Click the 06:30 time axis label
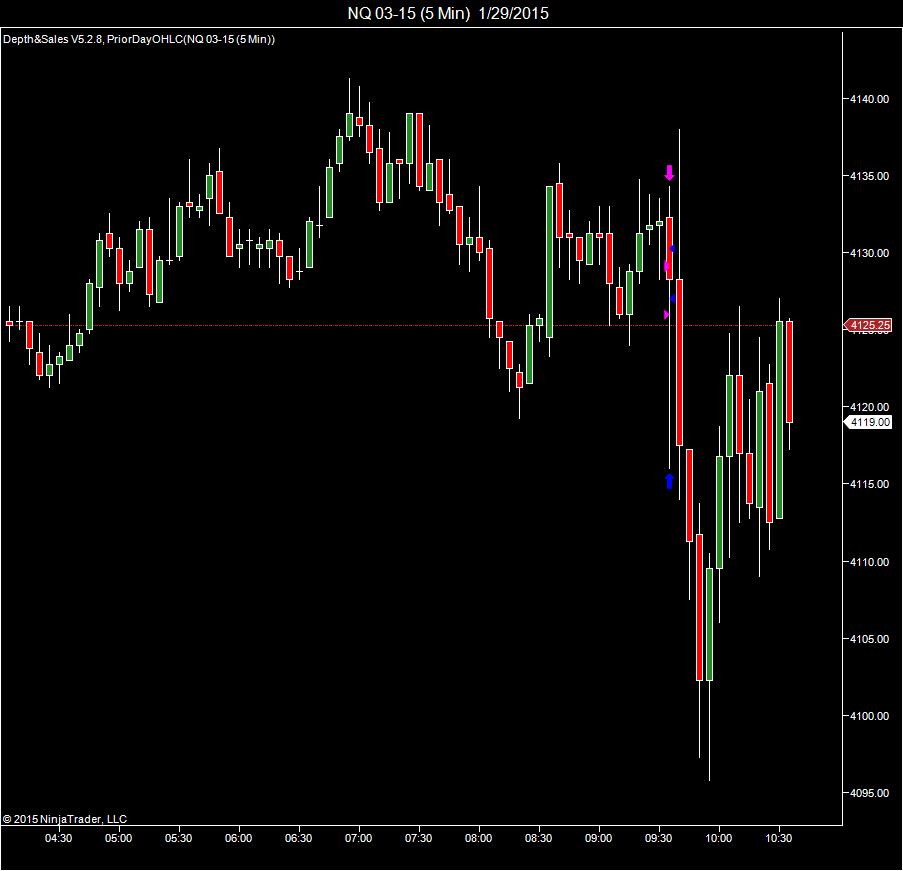The width and height of the screenshot is (903, 871). (x=298, y=838)
